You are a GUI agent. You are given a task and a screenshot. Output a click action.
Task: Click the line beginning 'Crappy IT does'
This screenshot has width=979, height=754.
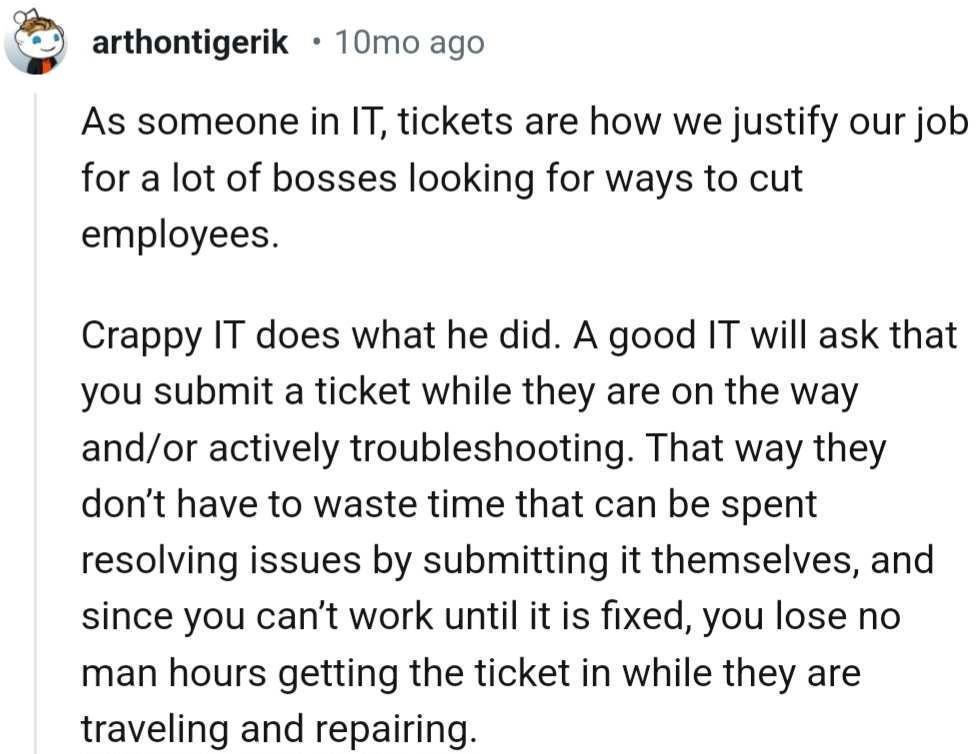[x=519, y=336]
